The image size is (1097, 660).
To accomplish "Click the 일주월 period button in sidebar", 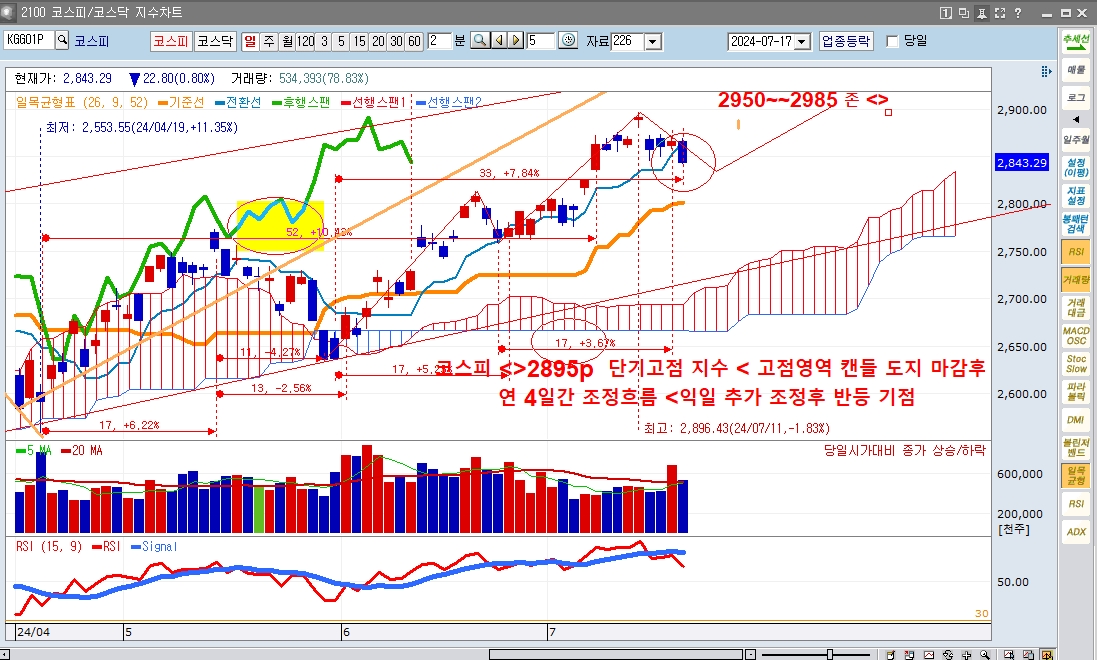I will [1075, 139].
